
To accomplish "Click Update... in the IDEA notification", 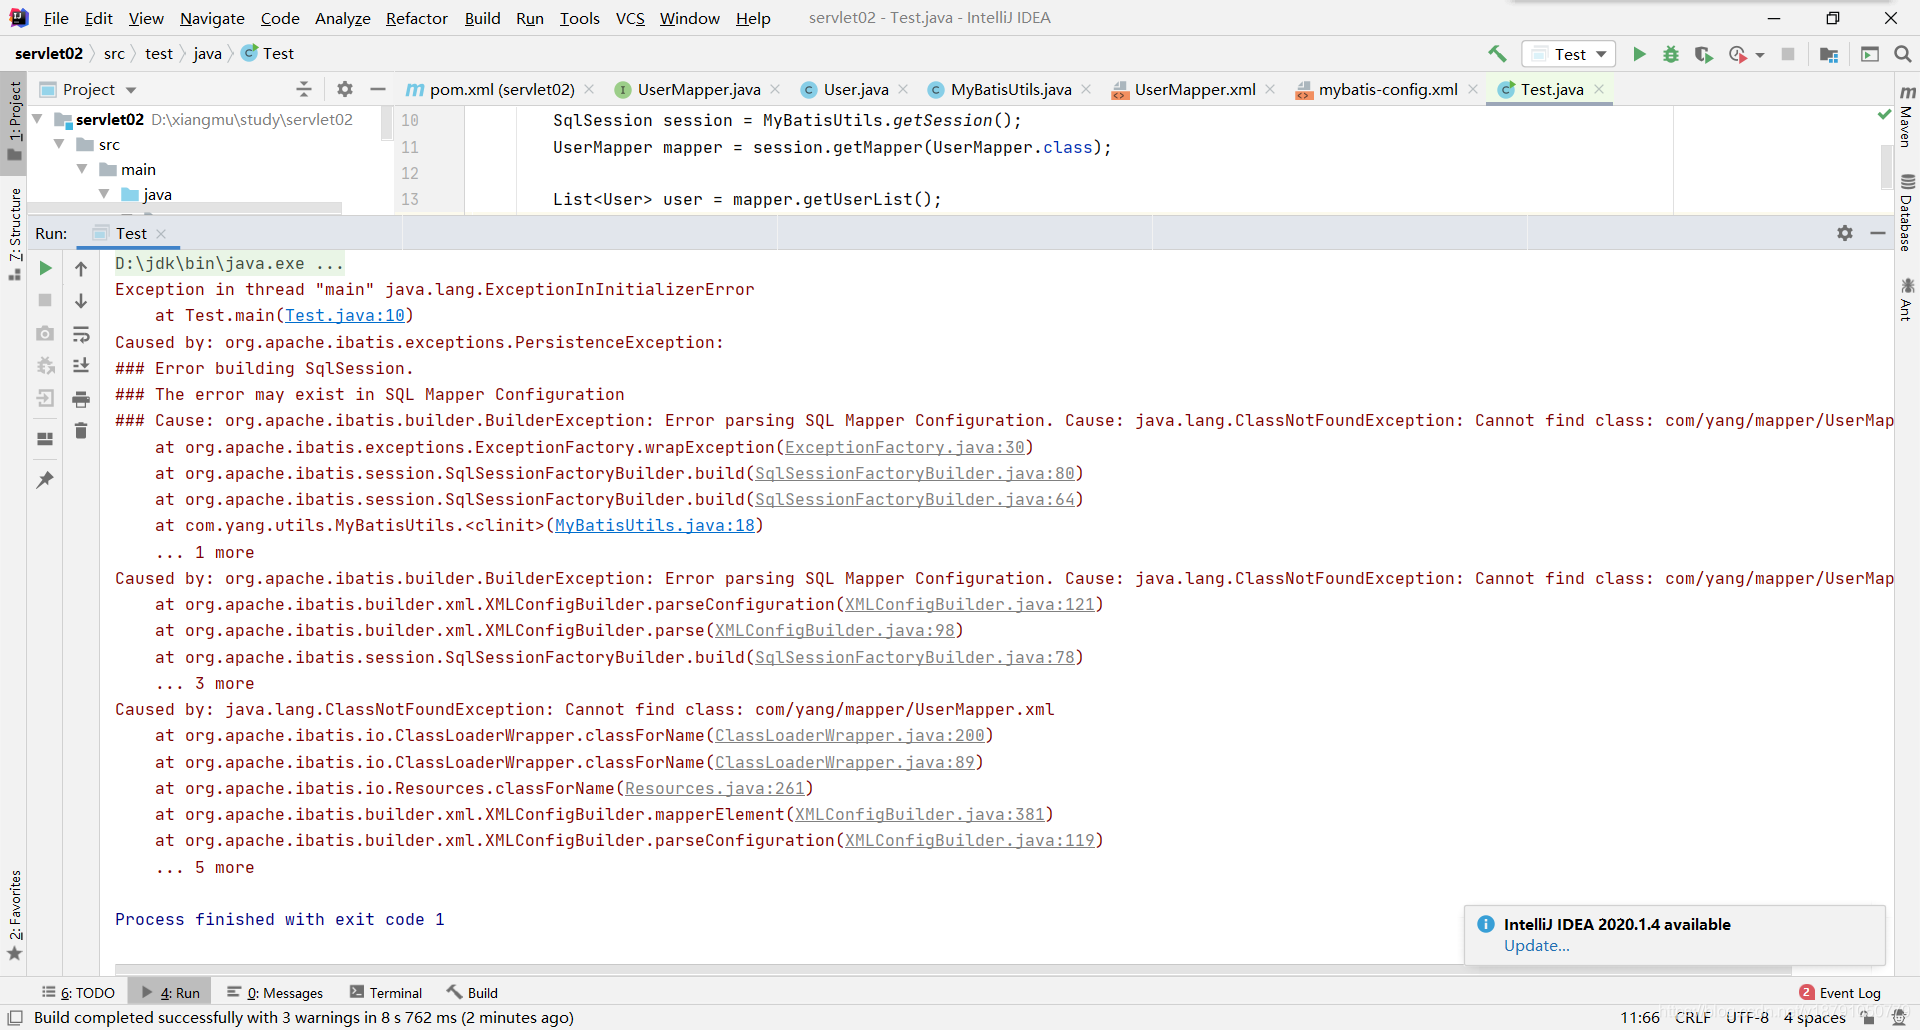I will tap(1537, 946).
